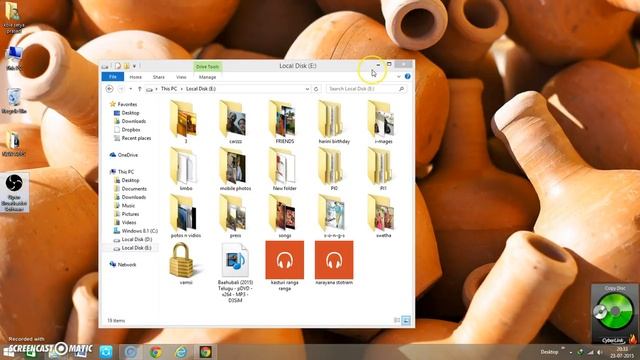
Task: Click the CyberLink Copy Disc gadget
Action: (614, 313)
